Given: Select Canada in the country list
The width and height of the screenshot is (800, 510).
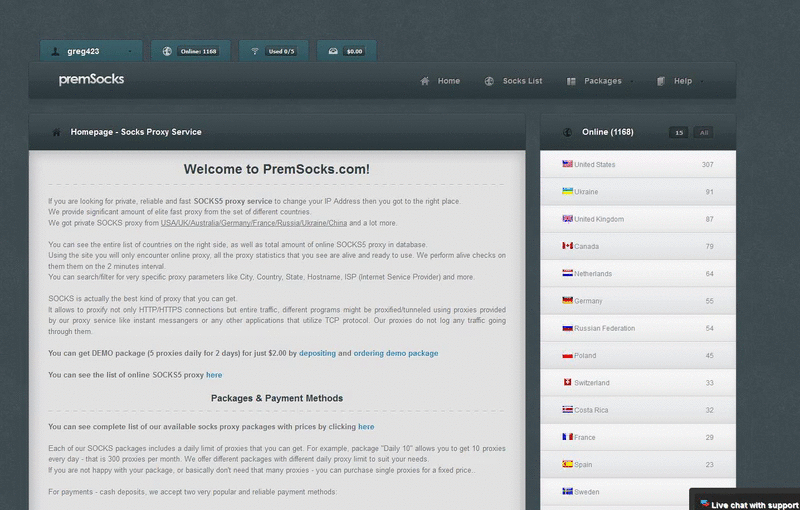Looking at the screenshot, I should point(638,246).
